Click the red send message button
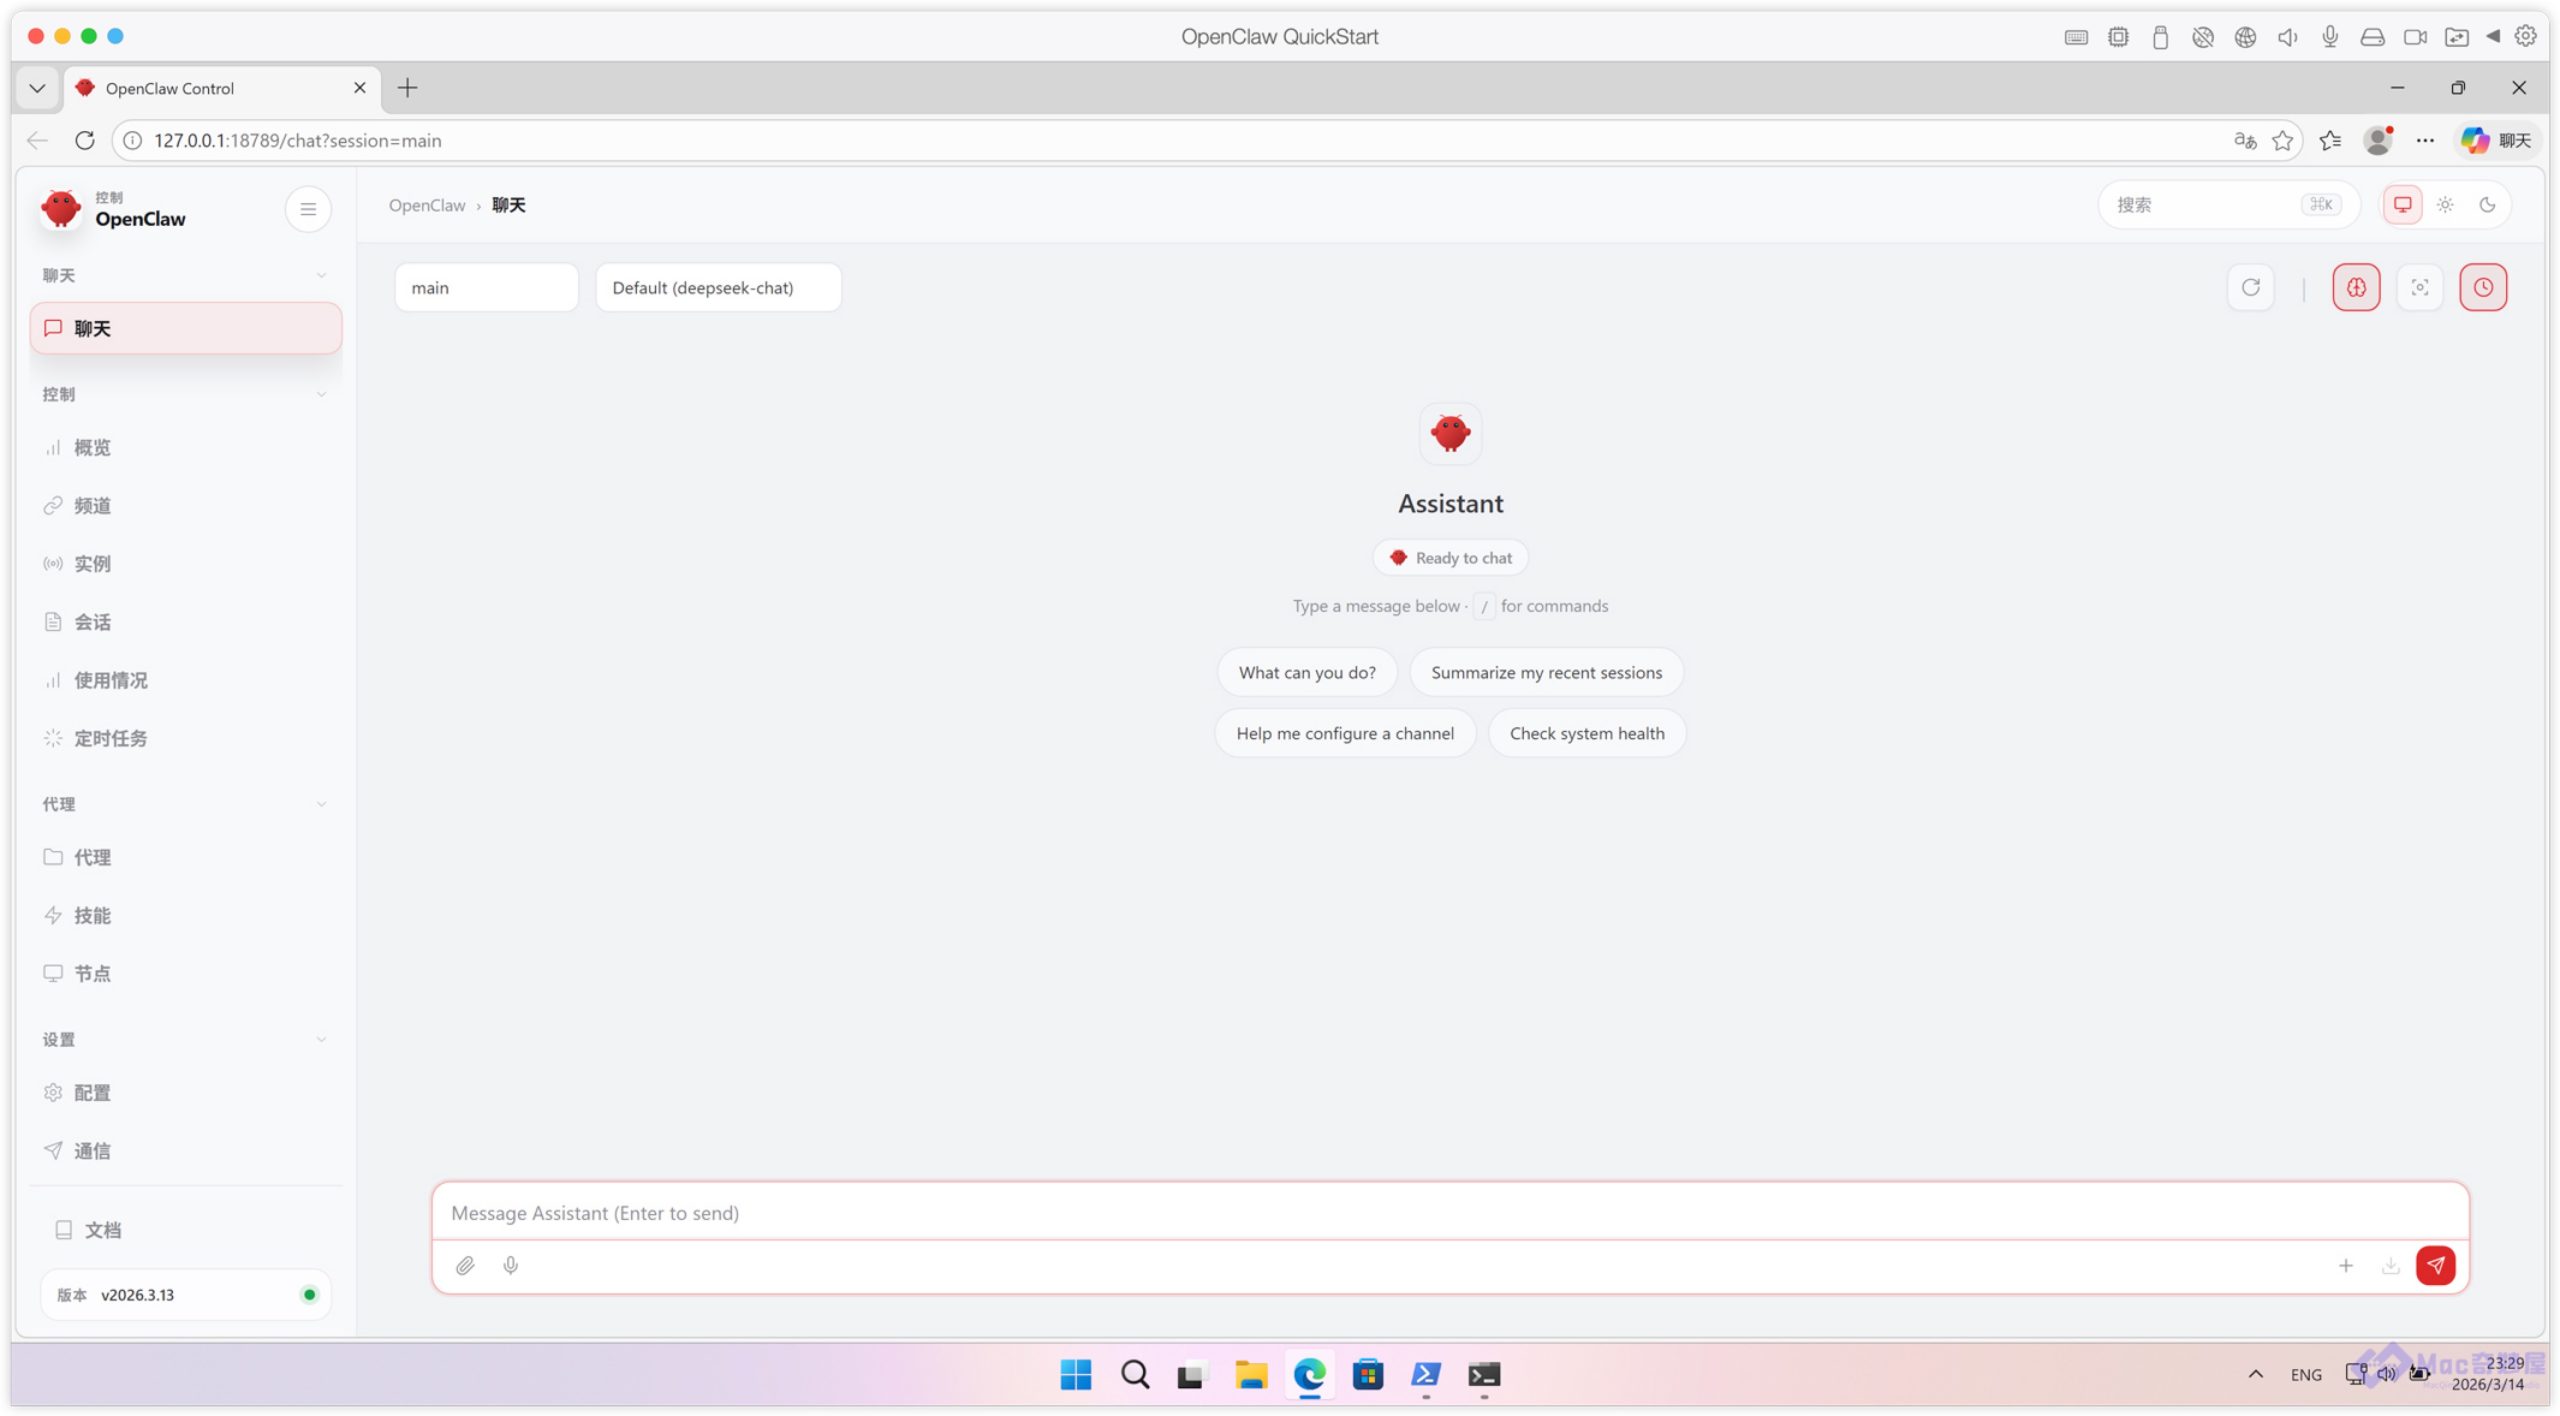This screenshot has height=1416, width=2560. click(2435, 1265)
